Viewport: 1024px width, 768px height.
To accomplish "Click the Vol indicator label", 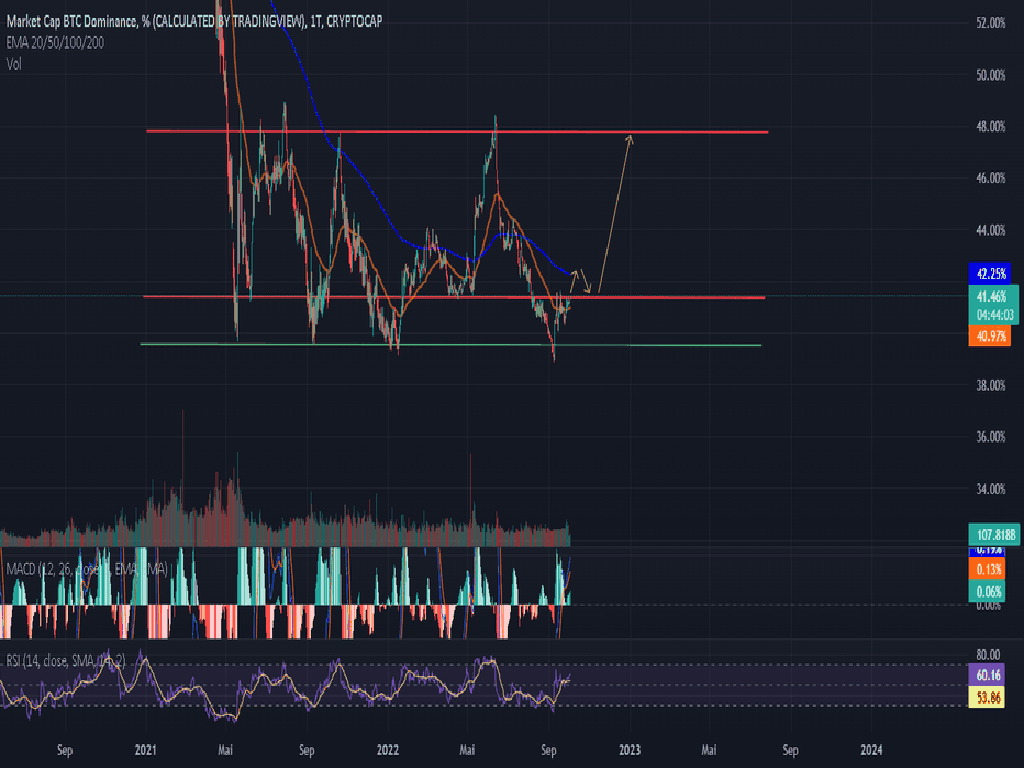I will (x=14, y=63).
